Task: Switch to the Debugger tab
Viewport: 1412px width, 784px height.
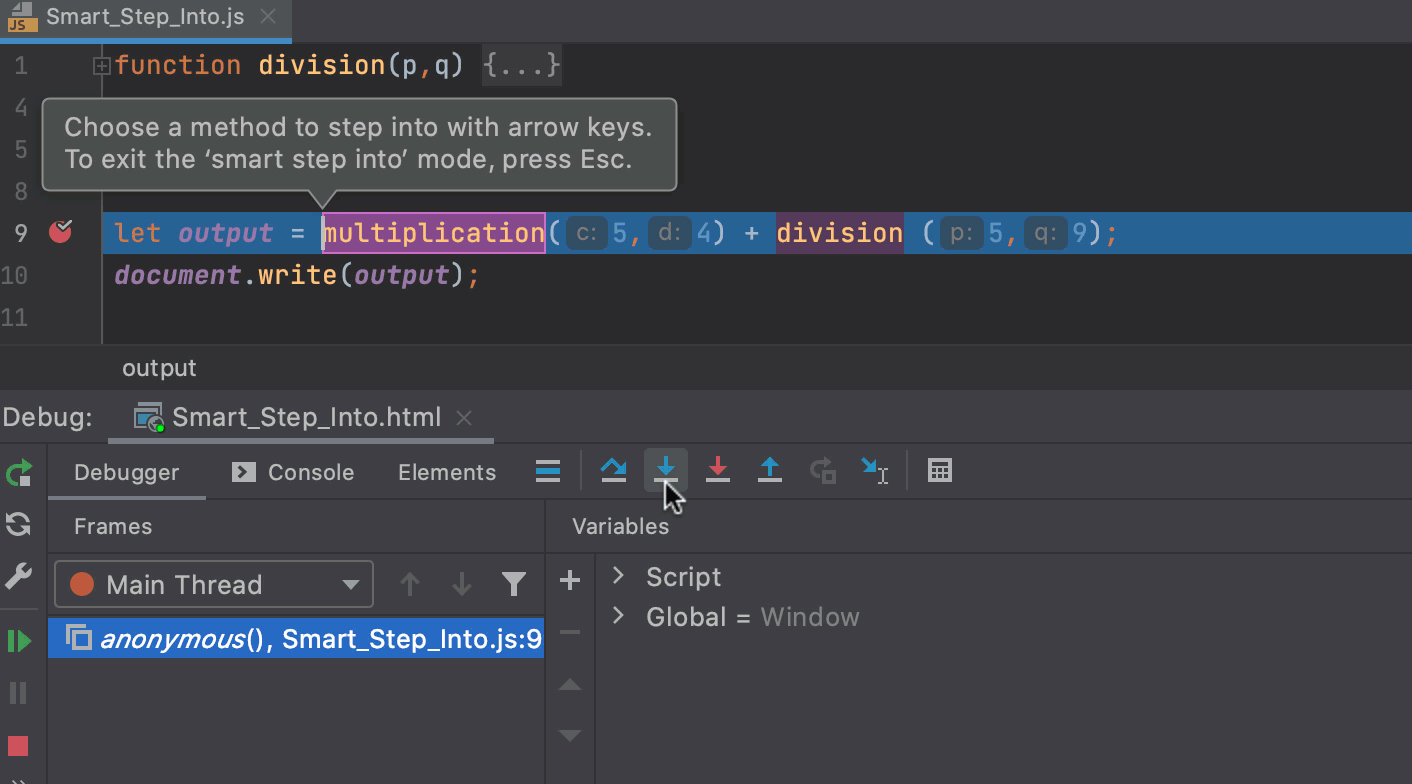Action: point(127,472)
